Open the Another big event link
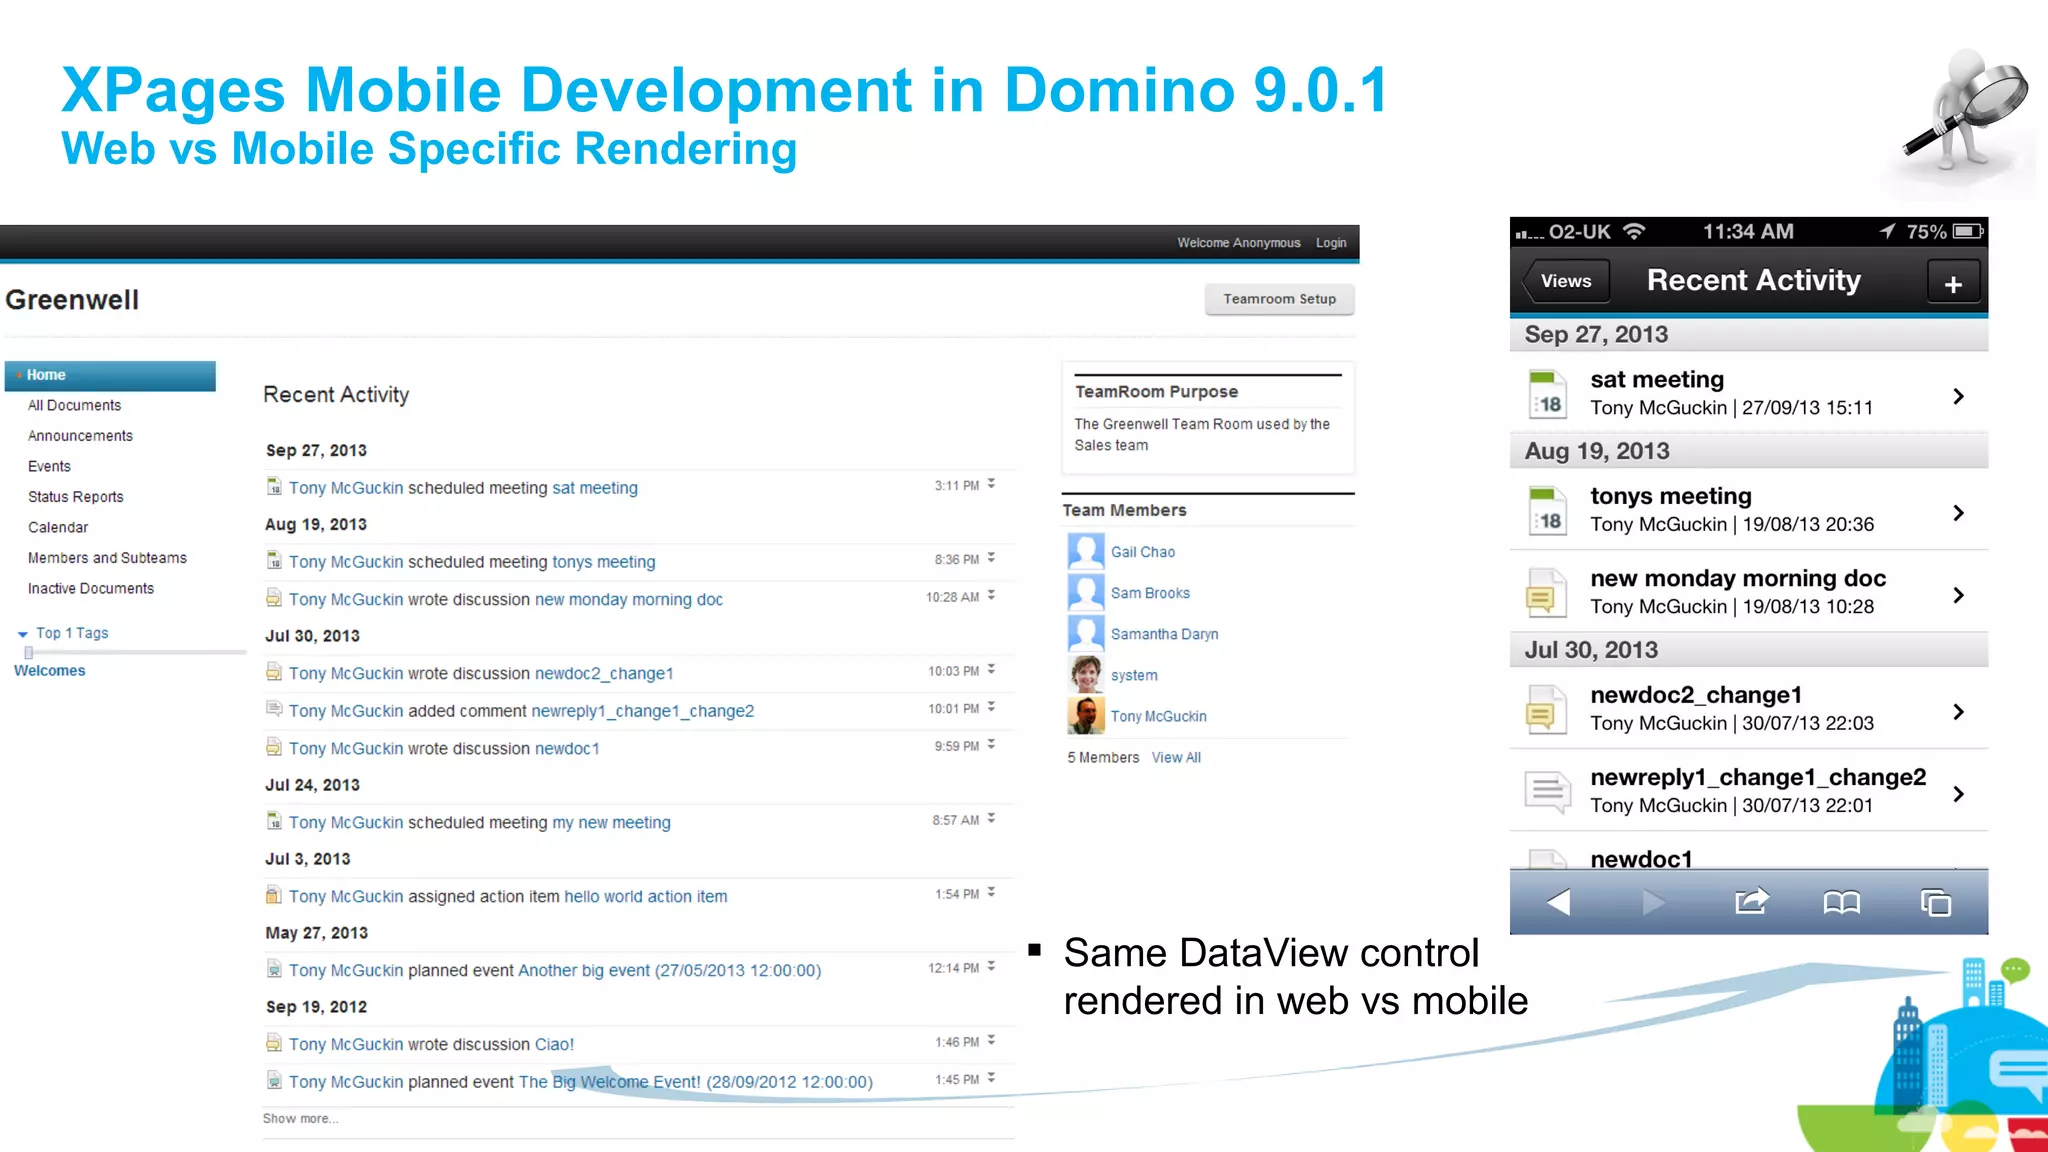This screenshot has height=1152, width=2048. point(670,970)
